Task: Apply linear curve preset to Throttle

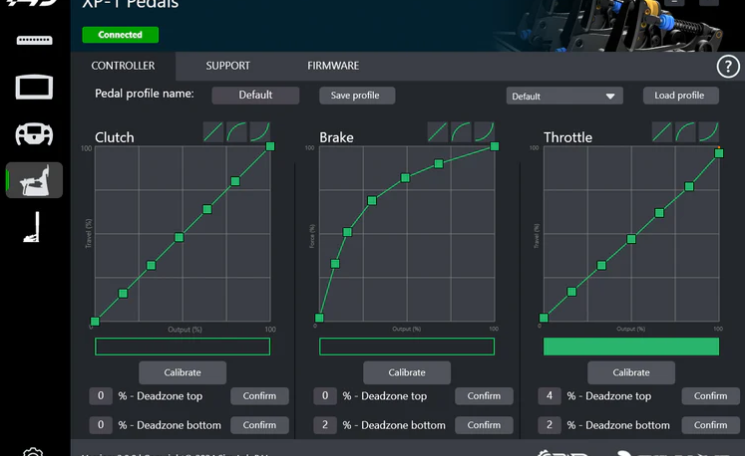Action: coord(662,132)
